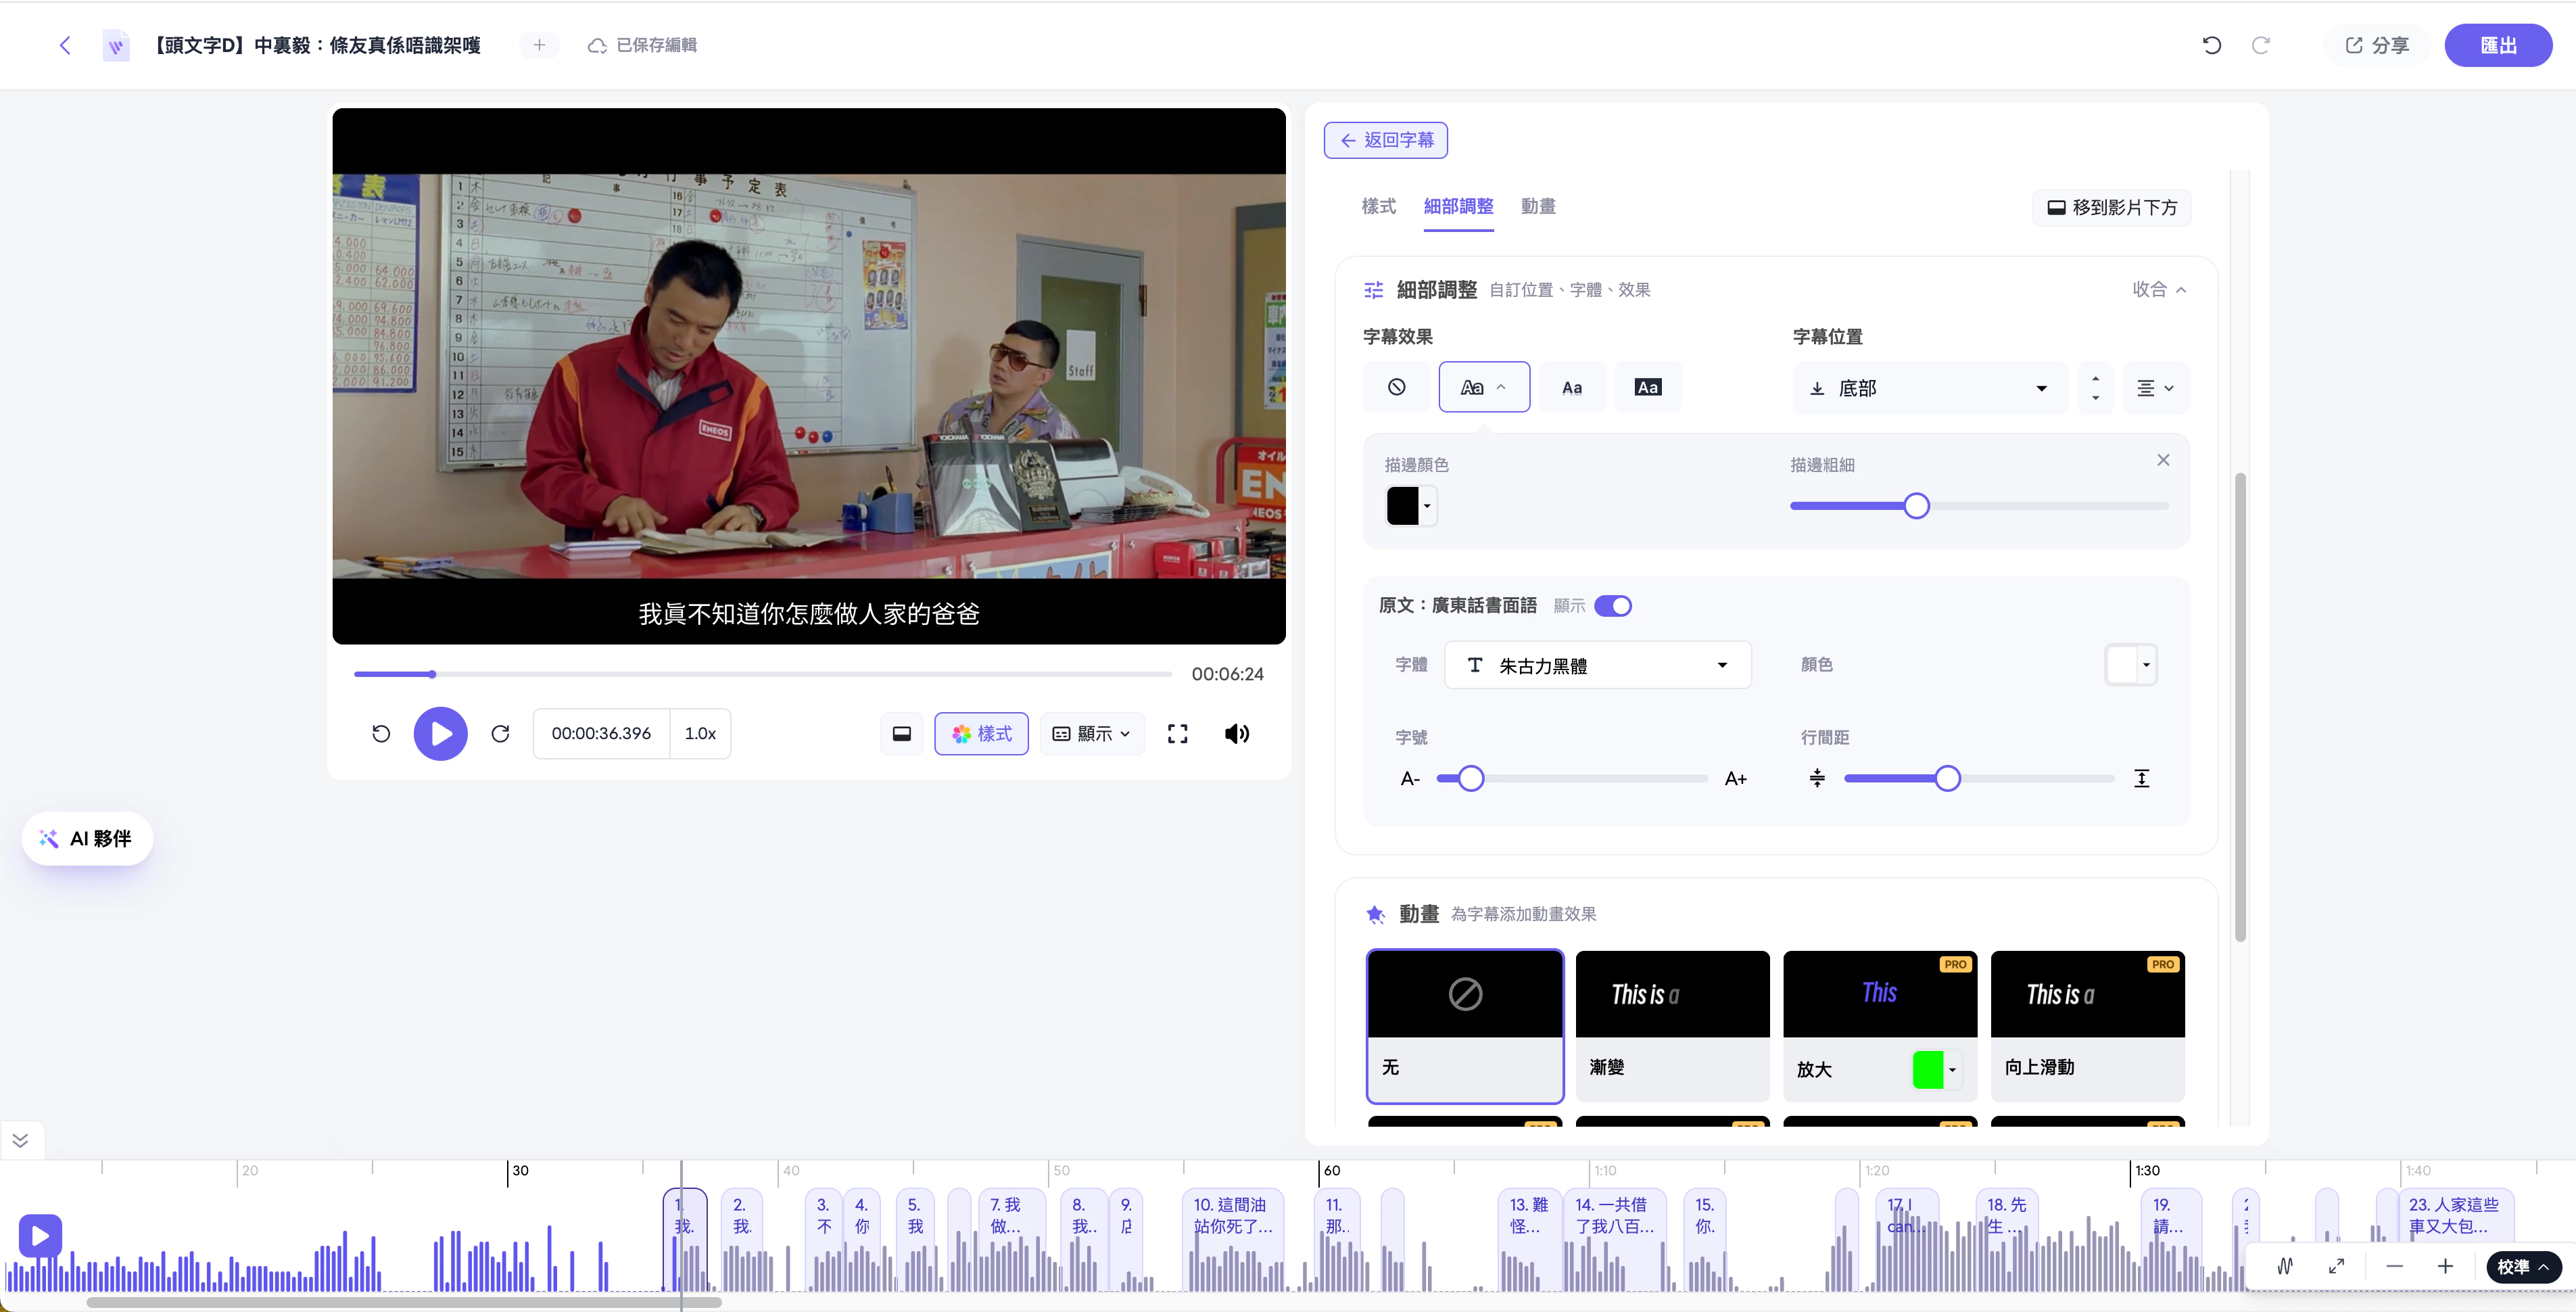Viewport: 2576px width, 1312px height.
Task: Open the 朱古力黑體 font dropdown
Action: point(1597,665)
